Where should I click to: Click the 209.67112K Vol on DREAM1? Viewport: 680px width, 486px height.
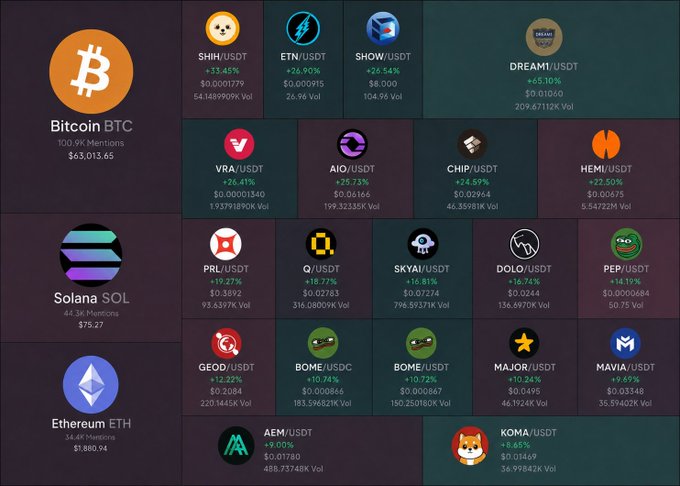(x=544, y=107)
